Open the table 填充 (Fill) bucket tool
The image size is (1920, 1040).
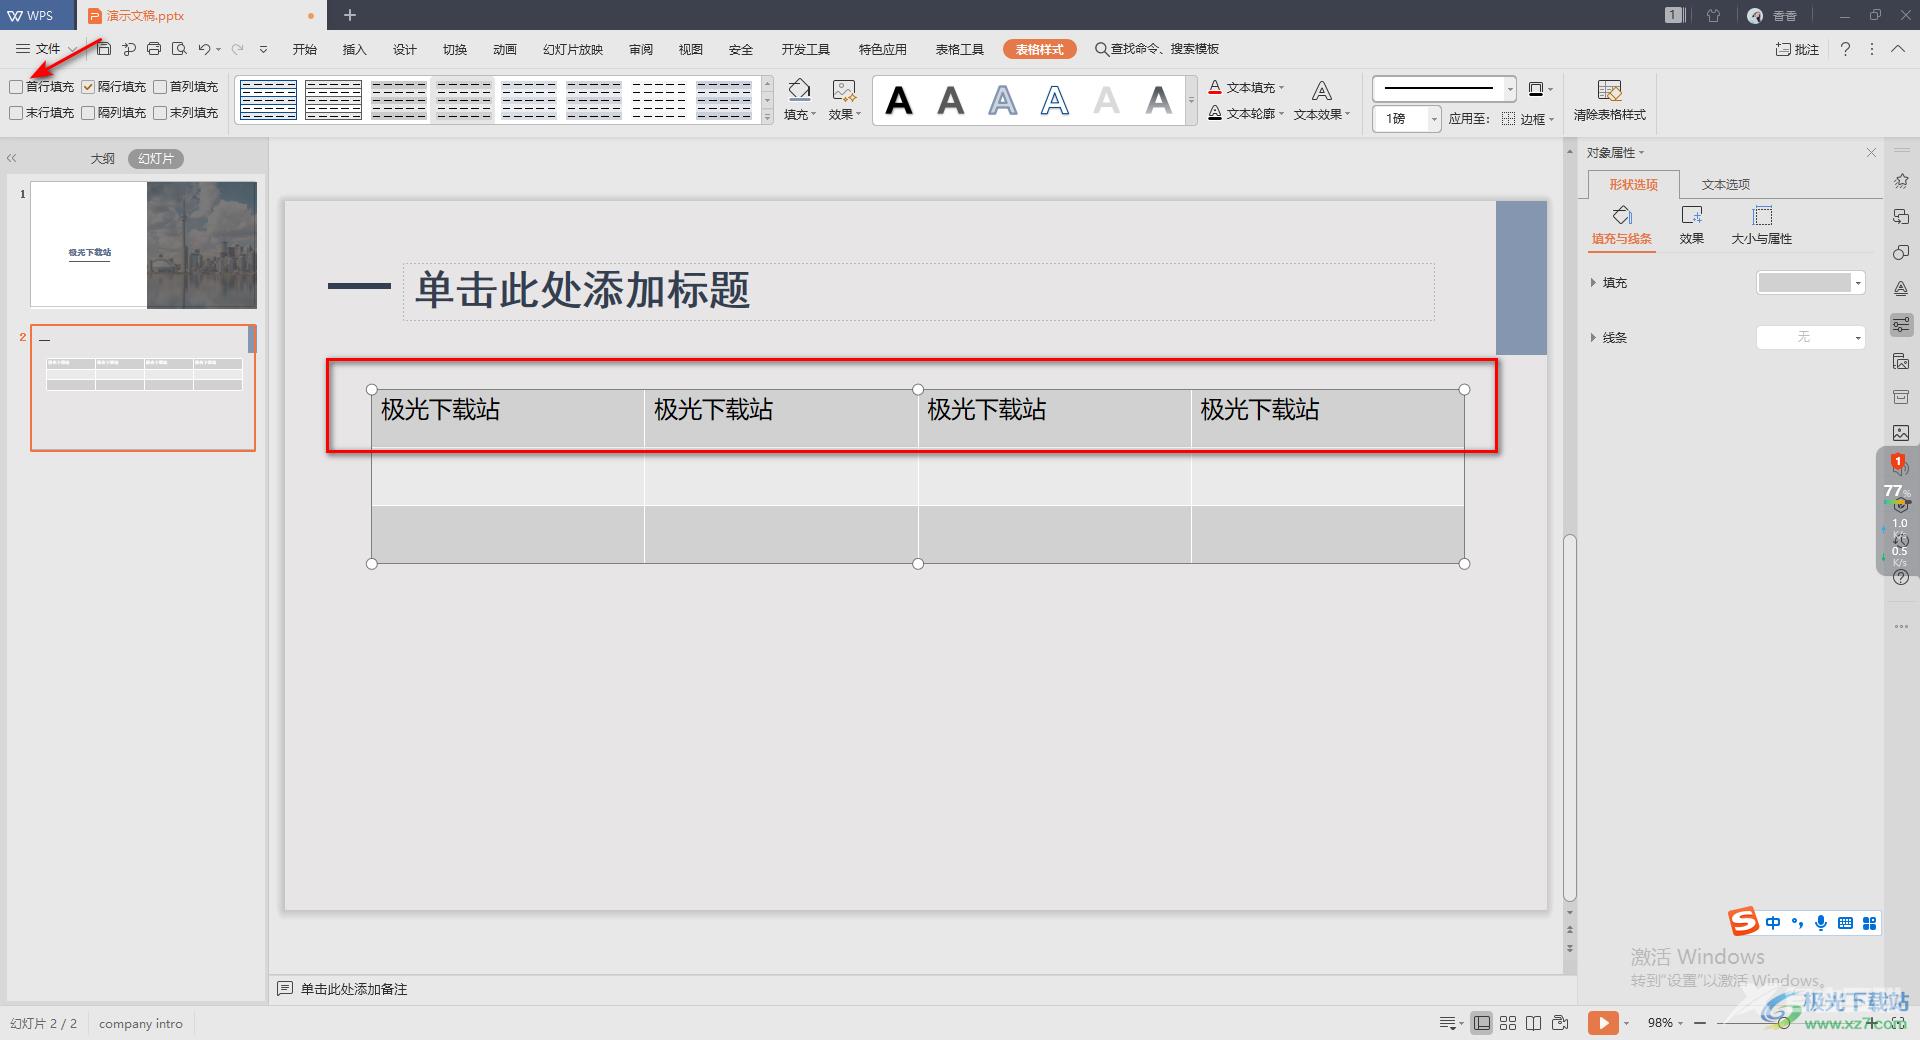[799, 100]
